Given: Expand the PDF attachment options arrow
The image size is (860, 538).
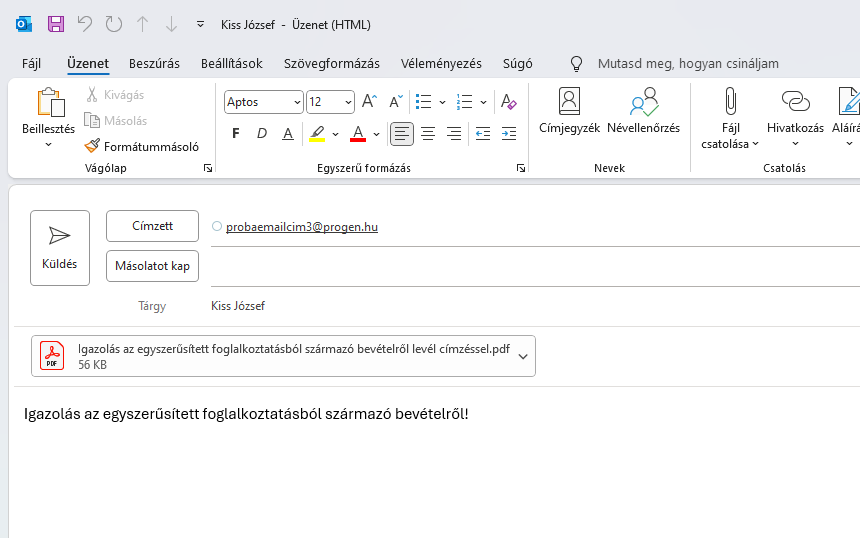Looking at the screenshot, I should (523, 357).
